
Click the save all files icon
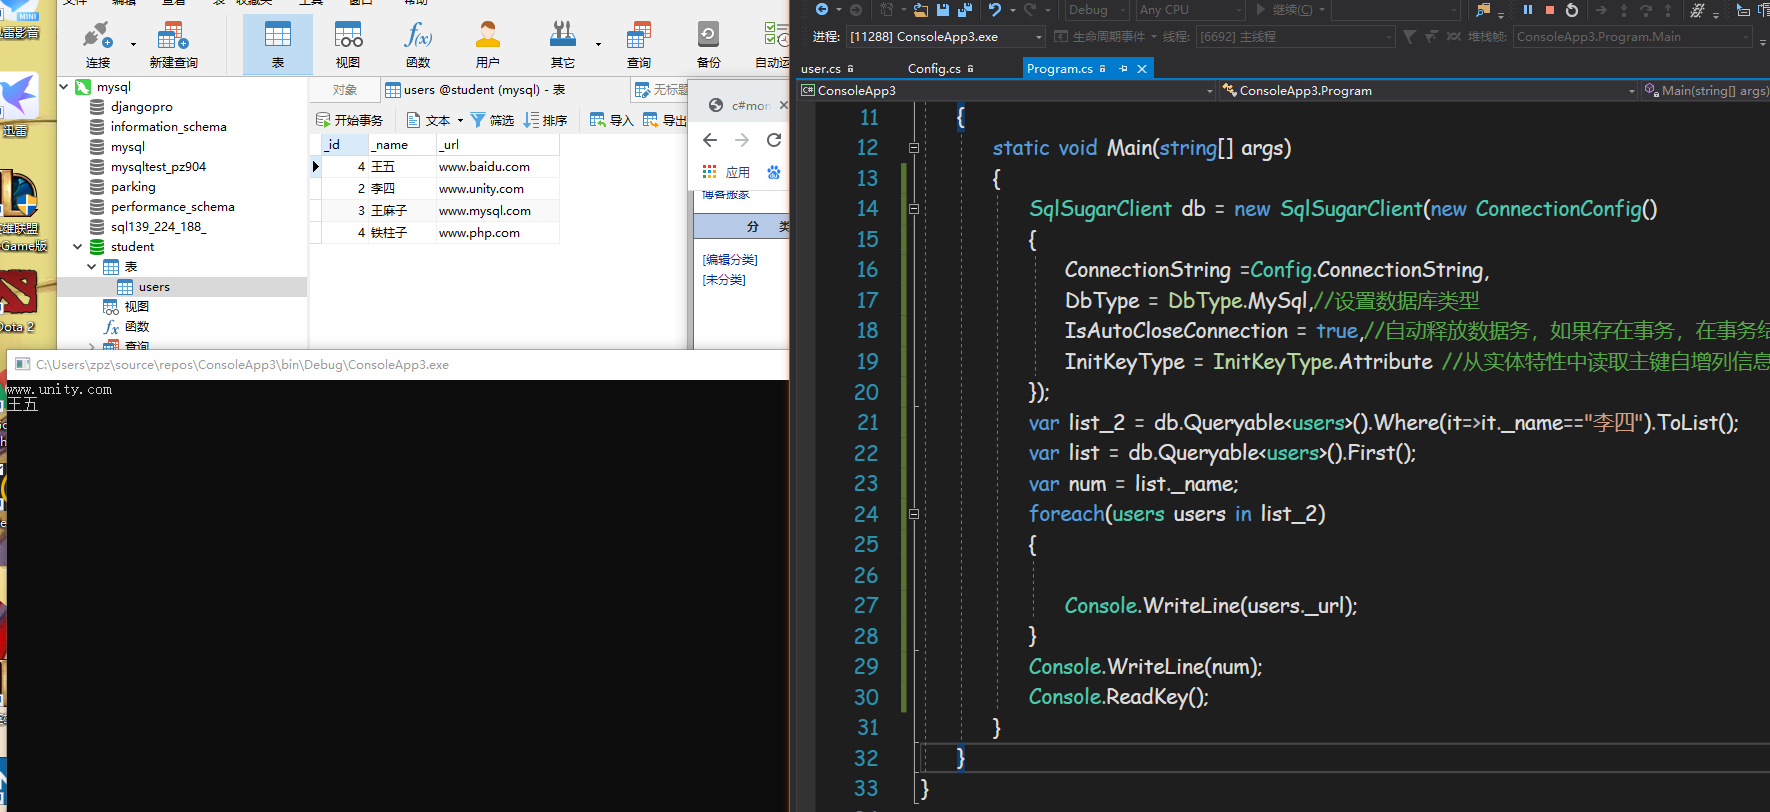coord(965,9)
